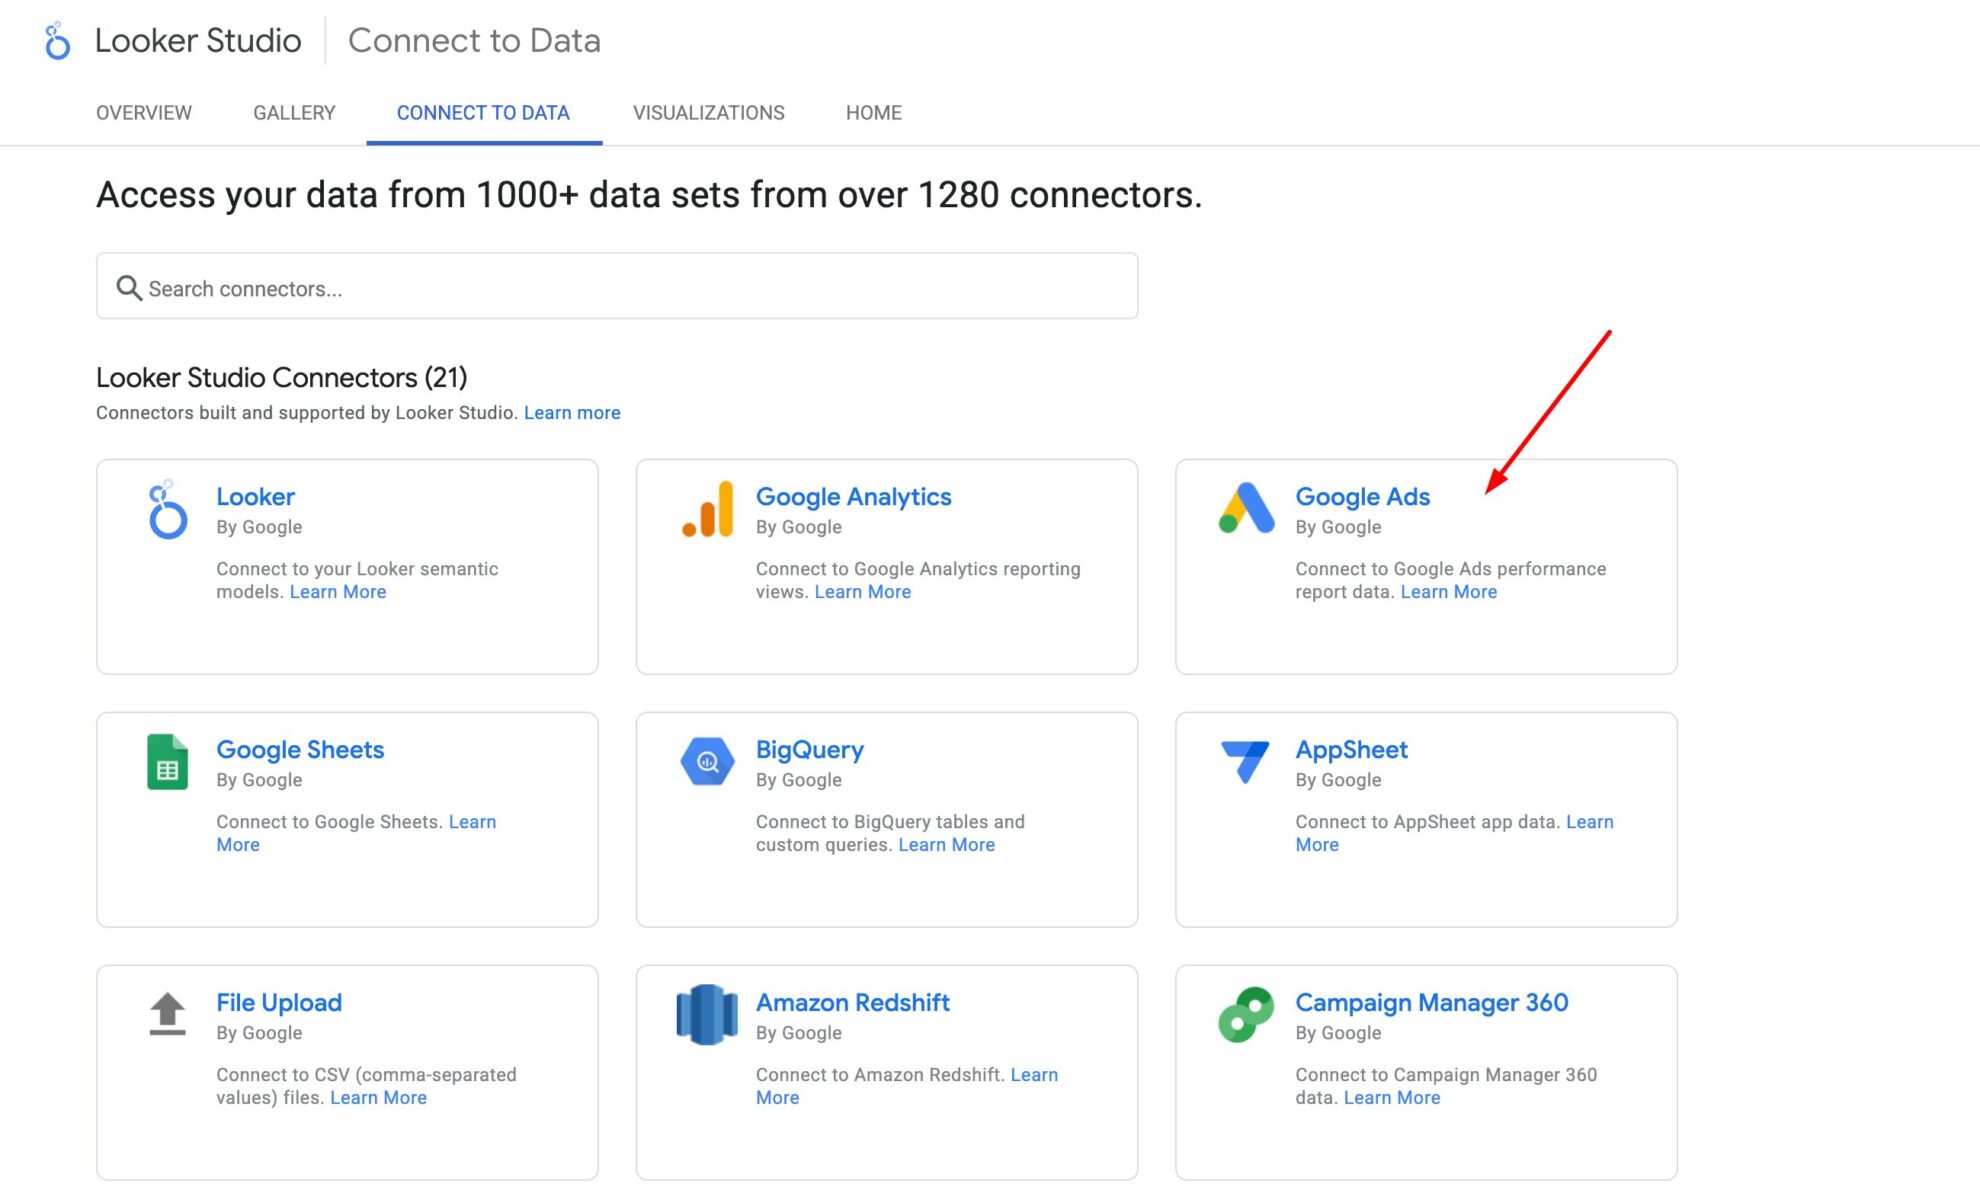Click the Looker connector icon
1980x1187 pixels.
[x=167, y=510]
